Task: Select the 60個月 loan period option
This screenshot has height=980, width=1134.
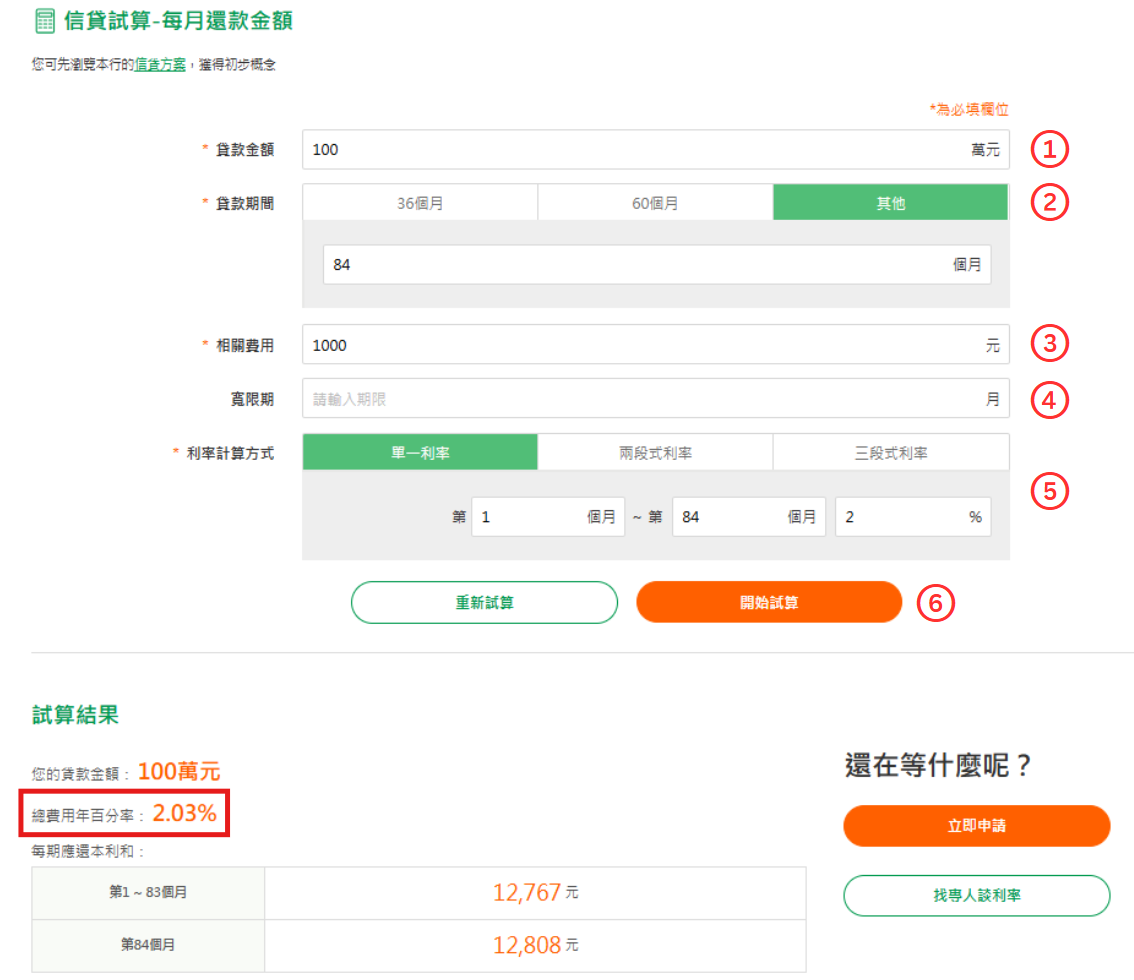Action: pyautogui.click(x=655, y=201)
